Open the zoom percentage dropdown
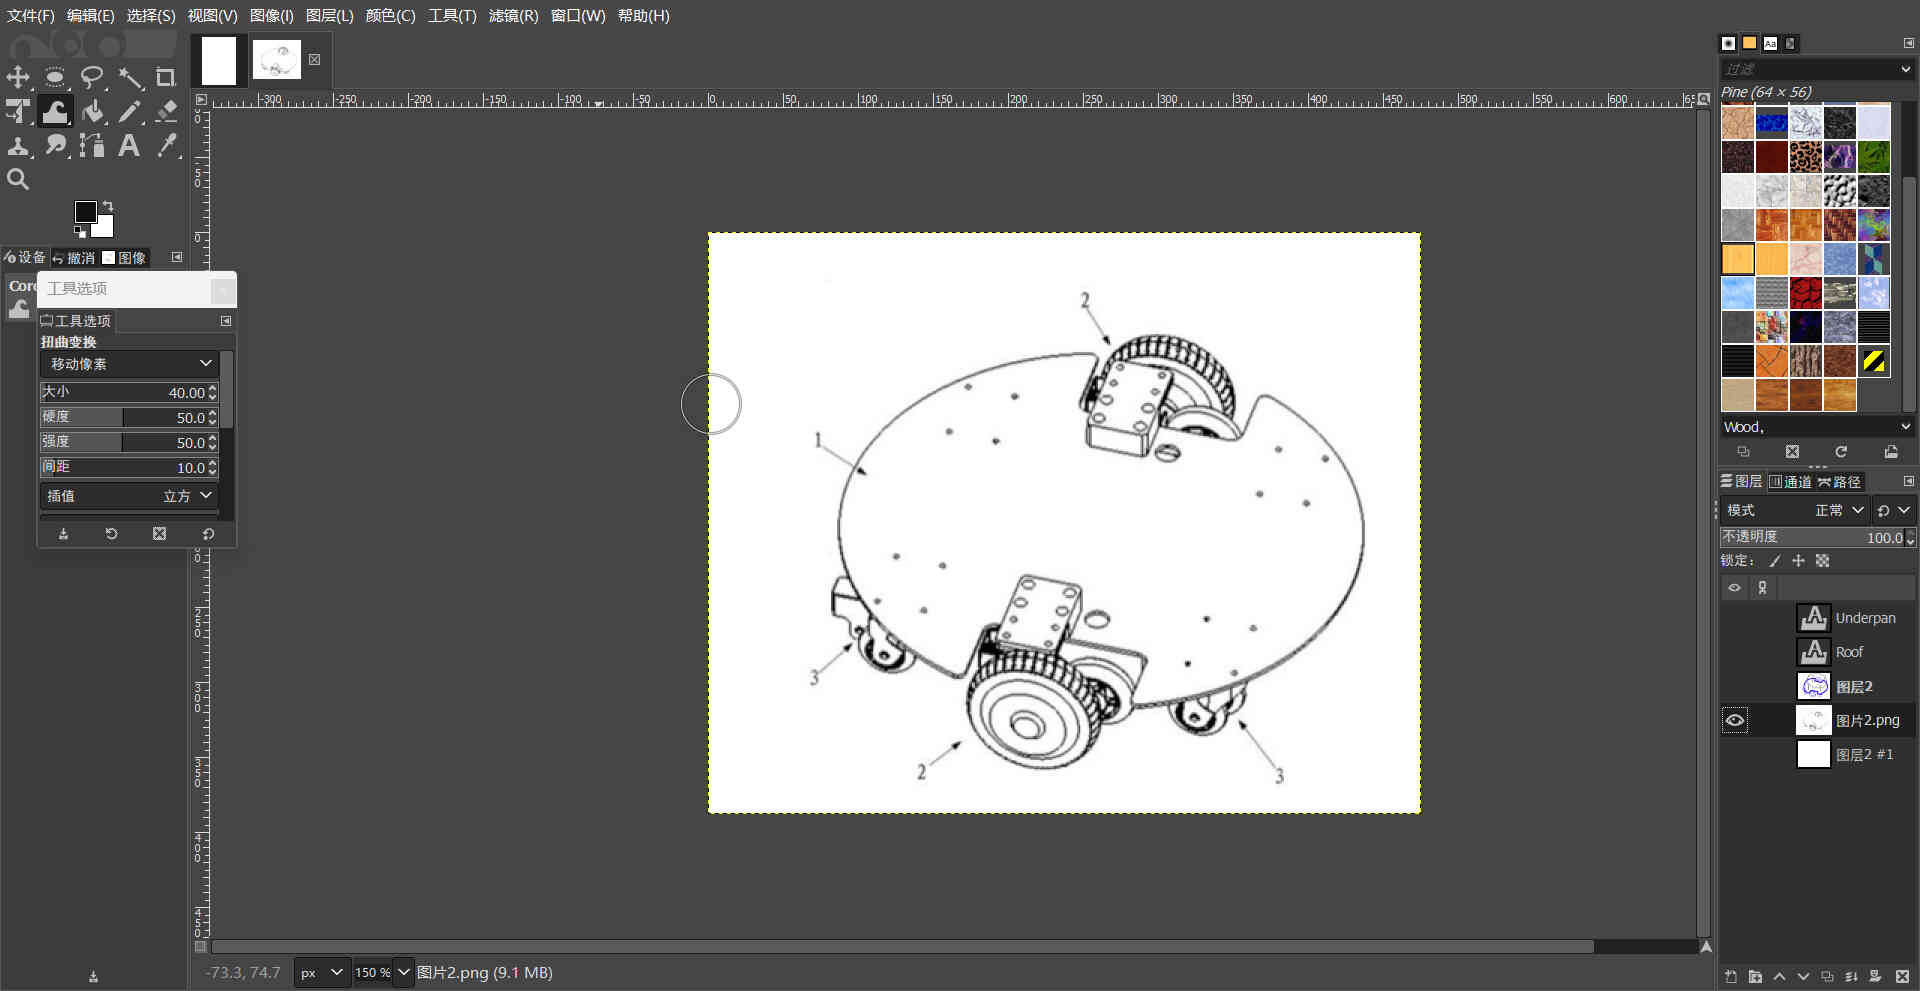The image size is (1920, 991). click(x=404, y=972)
